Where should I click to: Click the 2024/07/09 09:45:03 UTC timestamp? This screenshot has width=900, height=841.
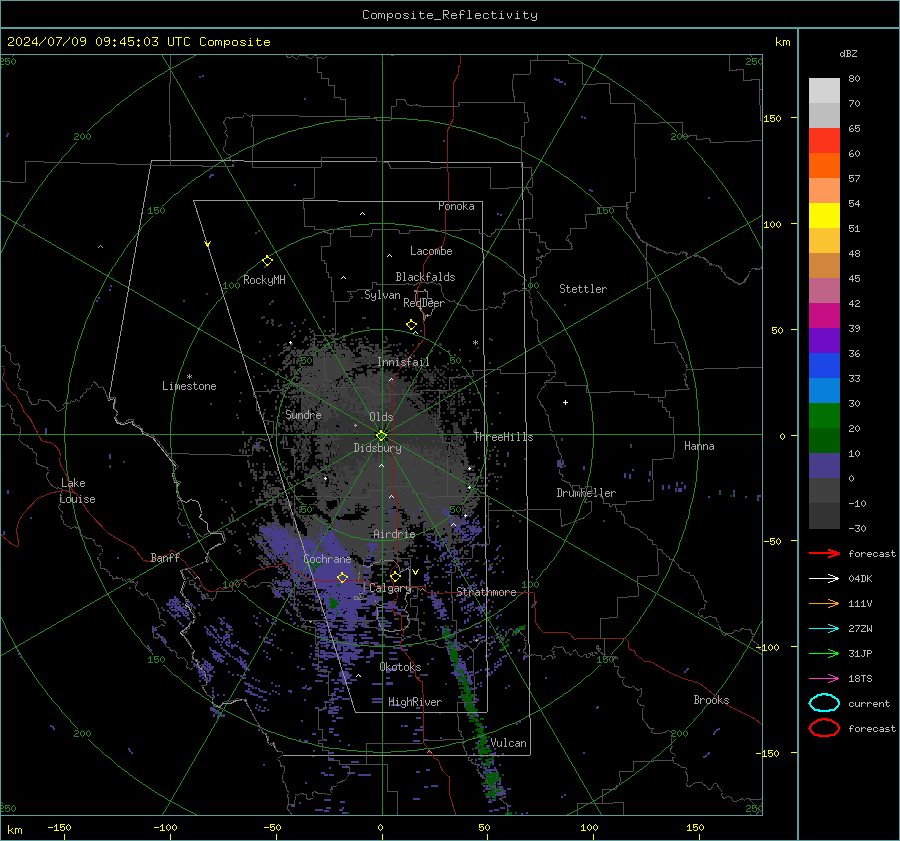(91, 42)
